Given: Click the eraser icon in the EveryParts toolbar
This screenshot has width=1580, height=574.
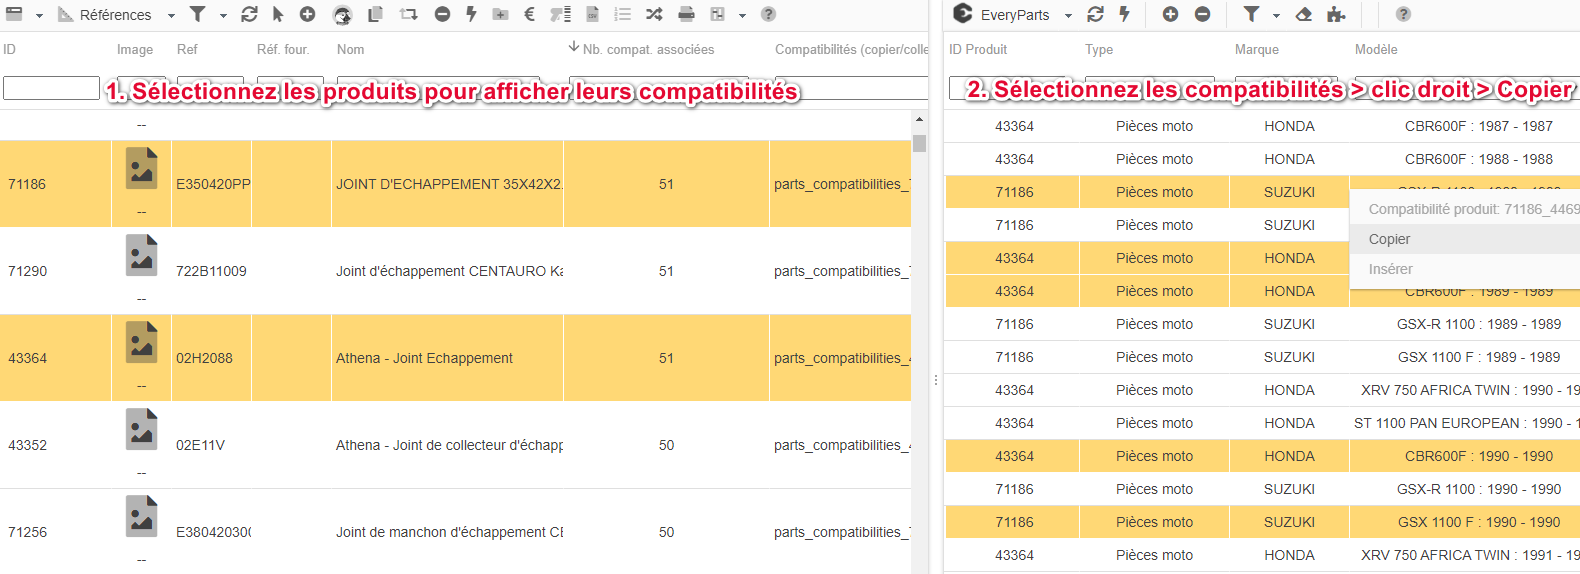Looking at the screenshot, I should pos(1303,14).
